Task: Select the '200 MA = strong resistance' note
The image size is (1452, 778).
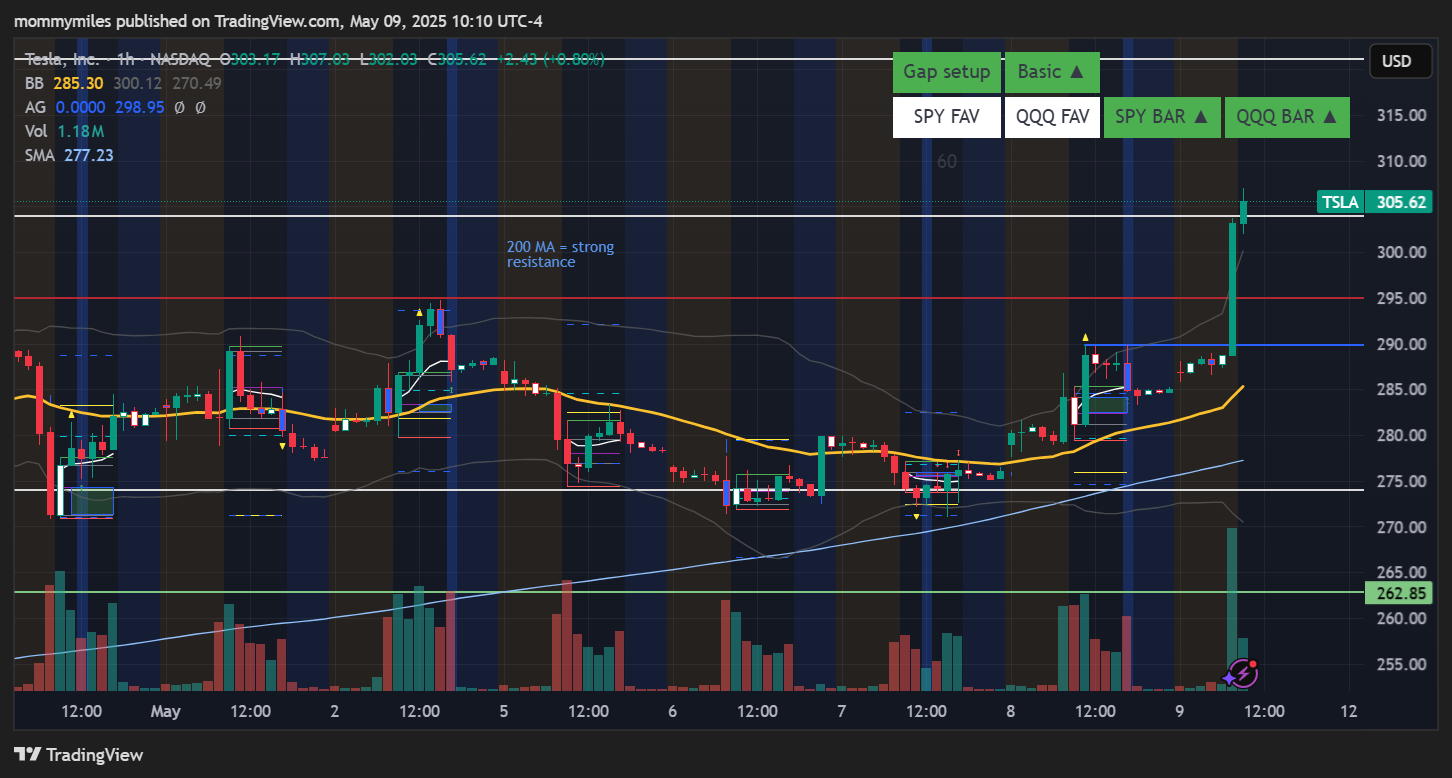Action: (561, 254)
